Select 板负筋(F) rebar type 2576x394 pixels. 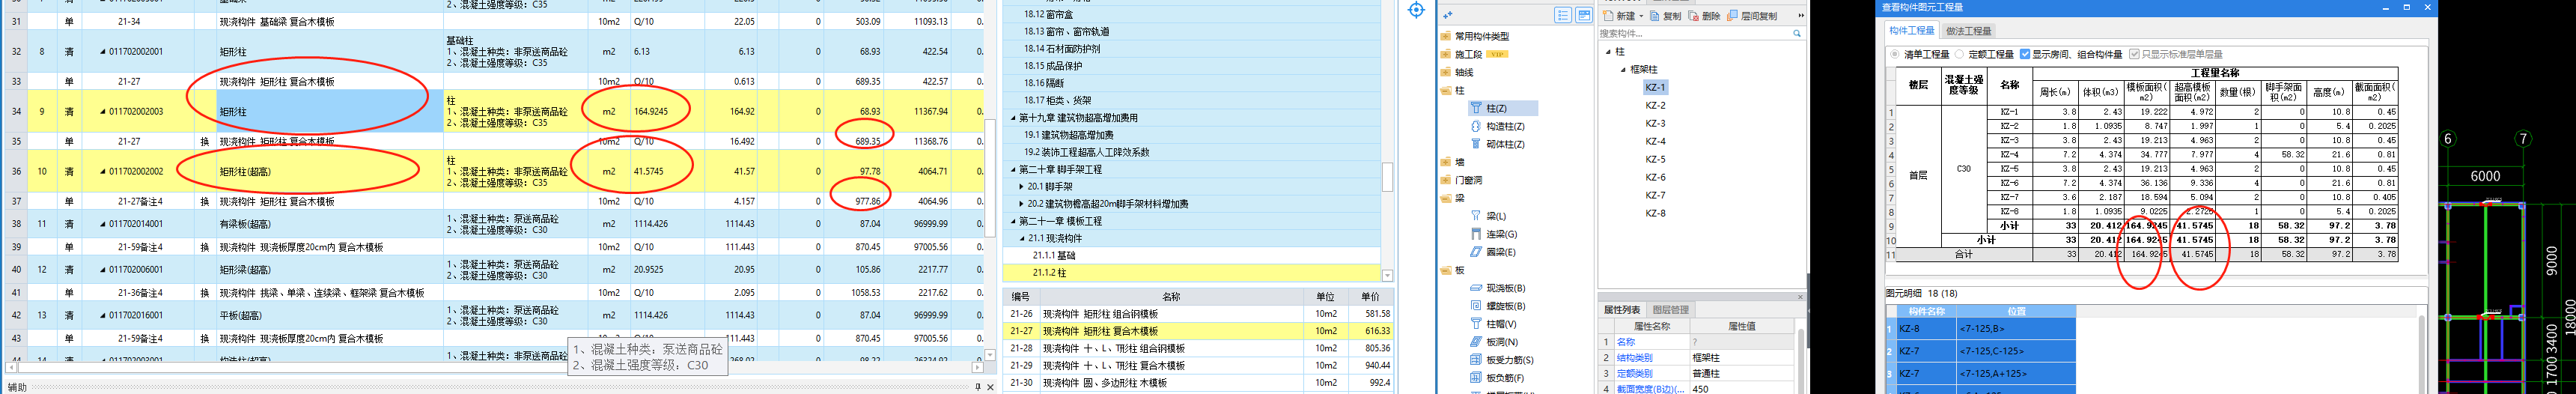(1497, 378)
